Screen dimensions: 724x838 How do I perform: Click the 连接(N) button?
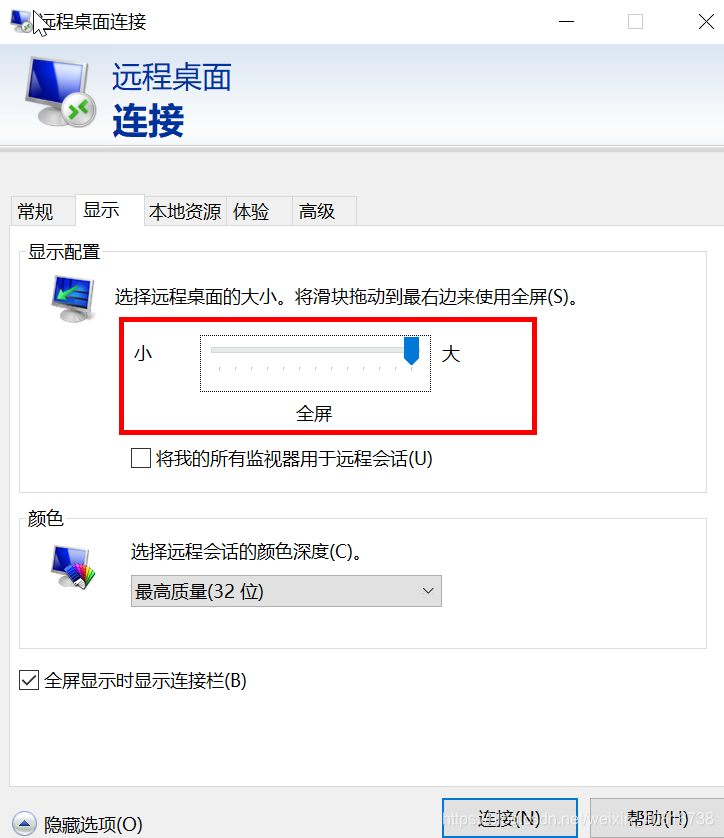click(510, 818)
